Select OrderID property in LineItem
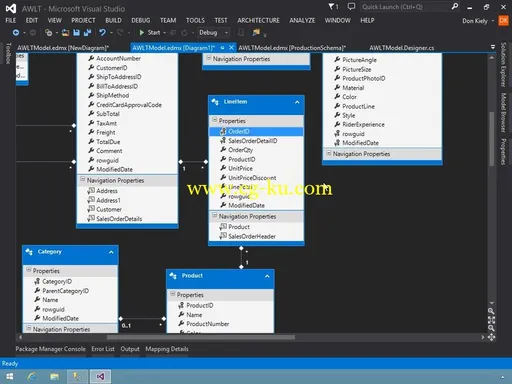This screenshot has width=512, height=384. [x=256, y=131]
